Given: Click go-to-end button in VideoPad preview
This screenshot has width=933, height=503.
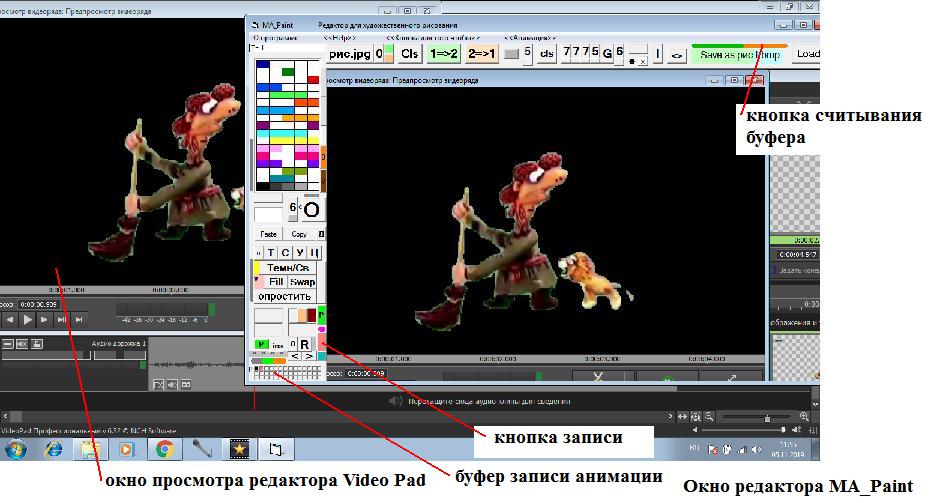Looking at the screenshot, I should [x=79, y=320].
